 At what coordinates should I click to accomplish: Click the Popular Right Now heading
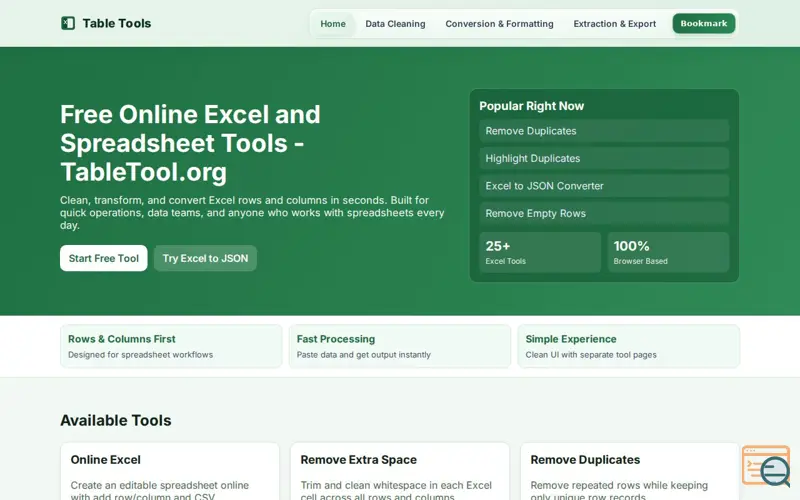(x=531, y=106)
